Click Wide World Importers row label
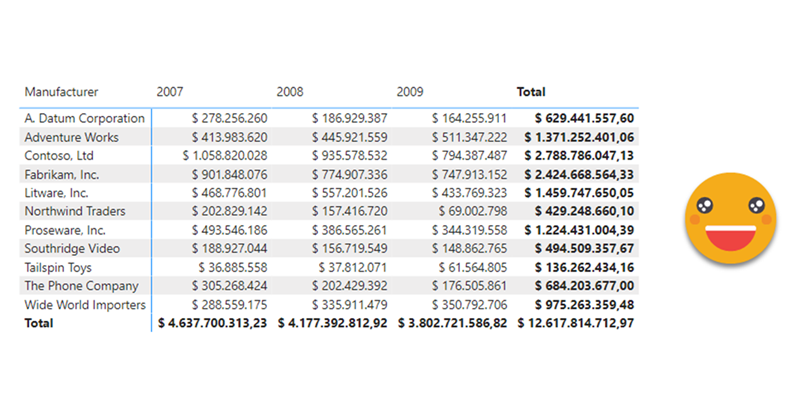The image size is (799, 418). tap(85, 304)
